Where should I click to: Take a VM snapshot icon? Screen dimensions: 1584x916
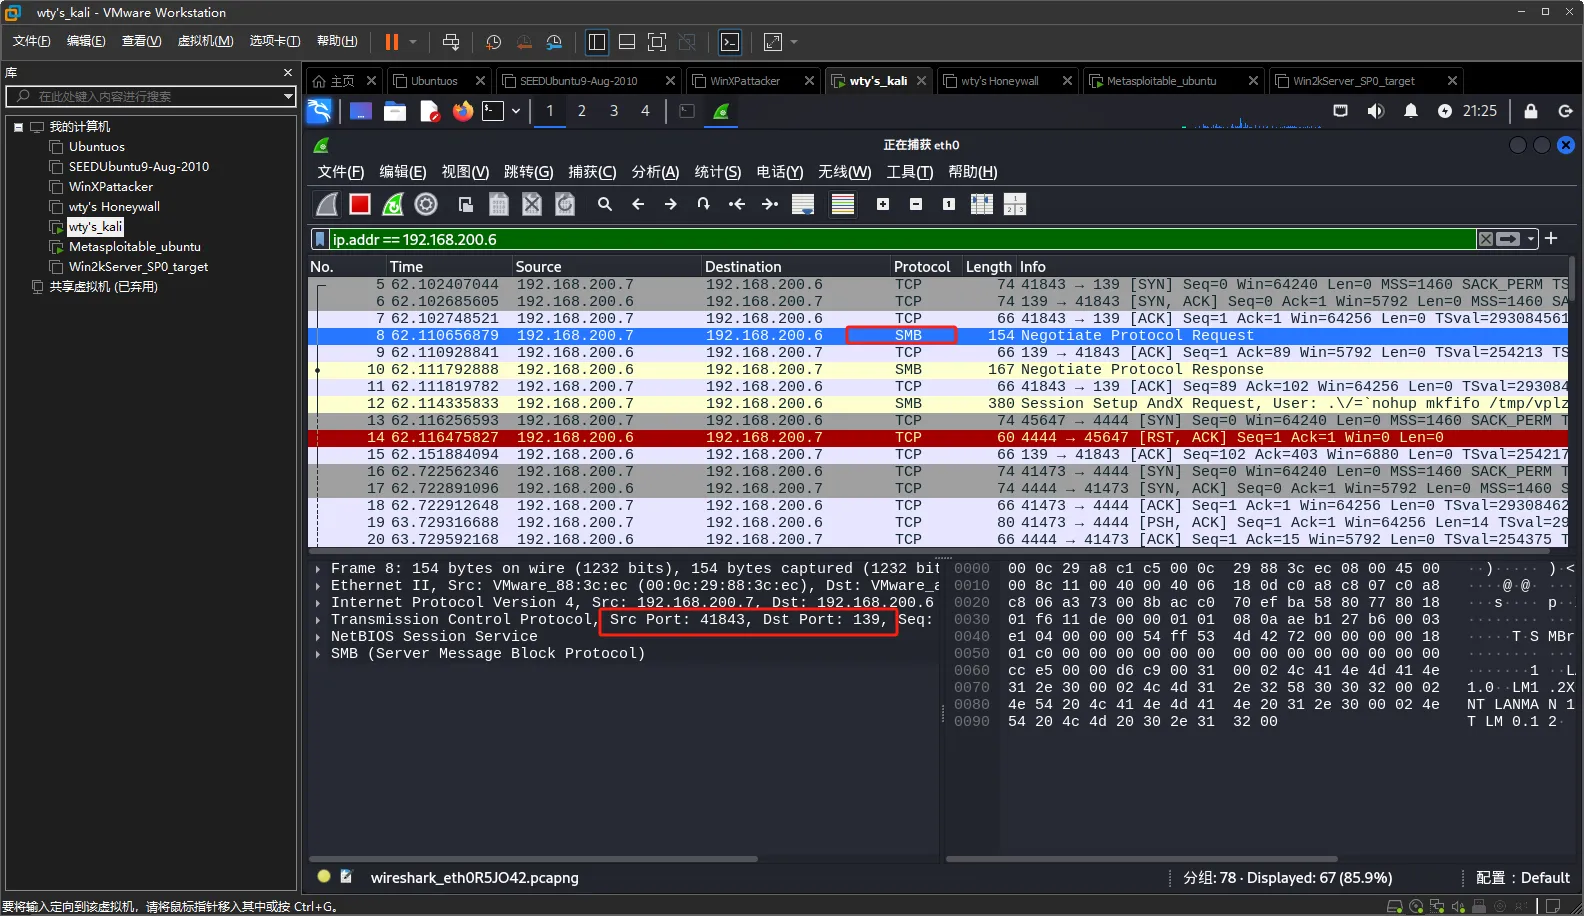(493, 42)
